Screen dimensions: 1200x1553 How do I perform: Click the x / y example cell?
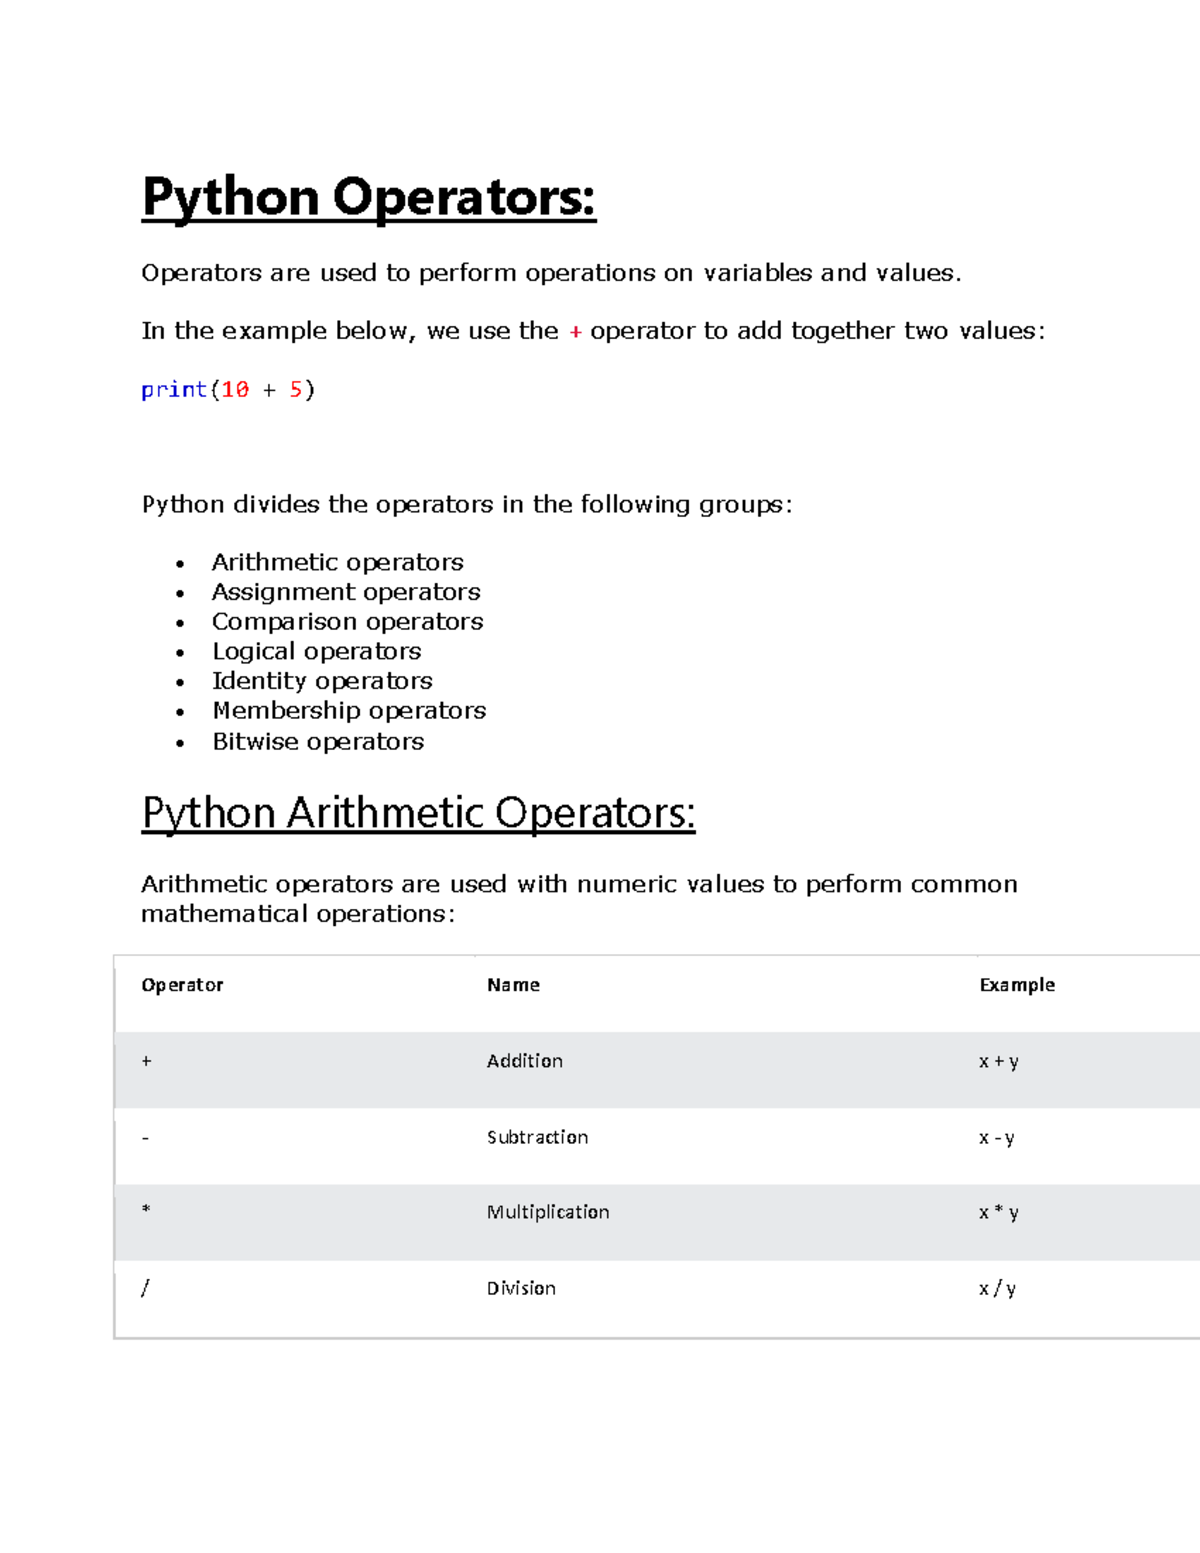pyautogui.click(x=996, y=1288)
